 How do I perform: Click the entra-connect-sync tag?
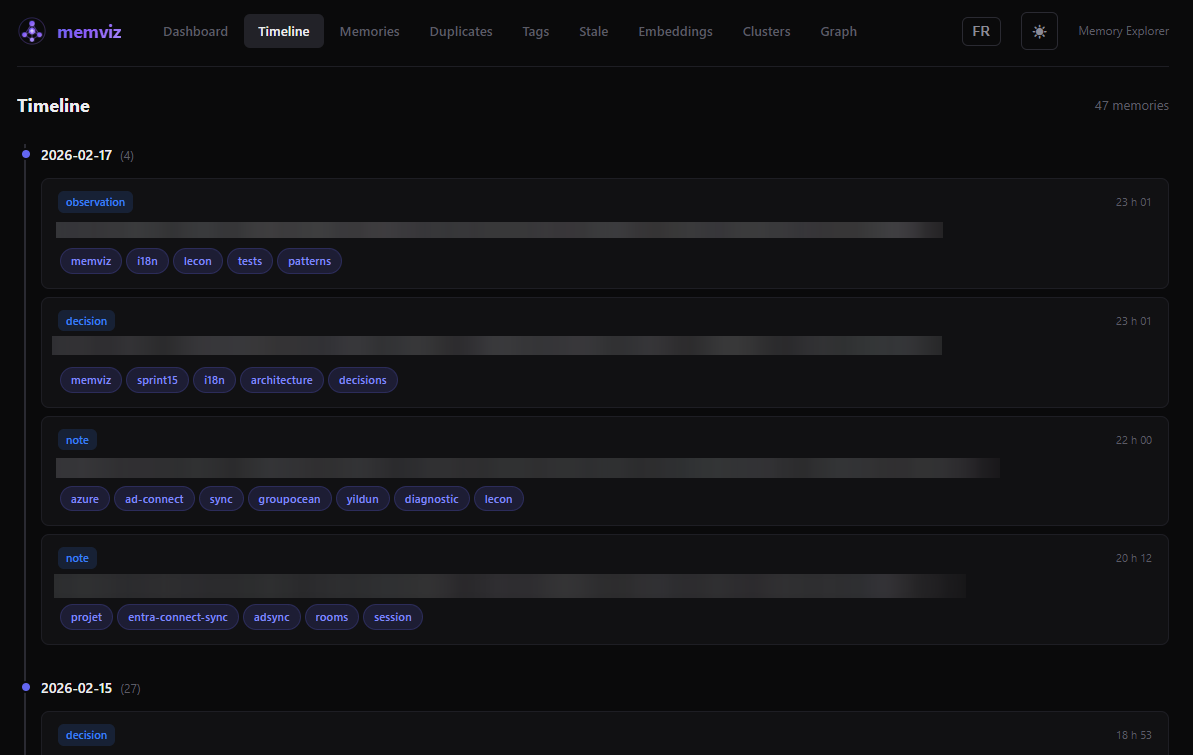(178, 617)
